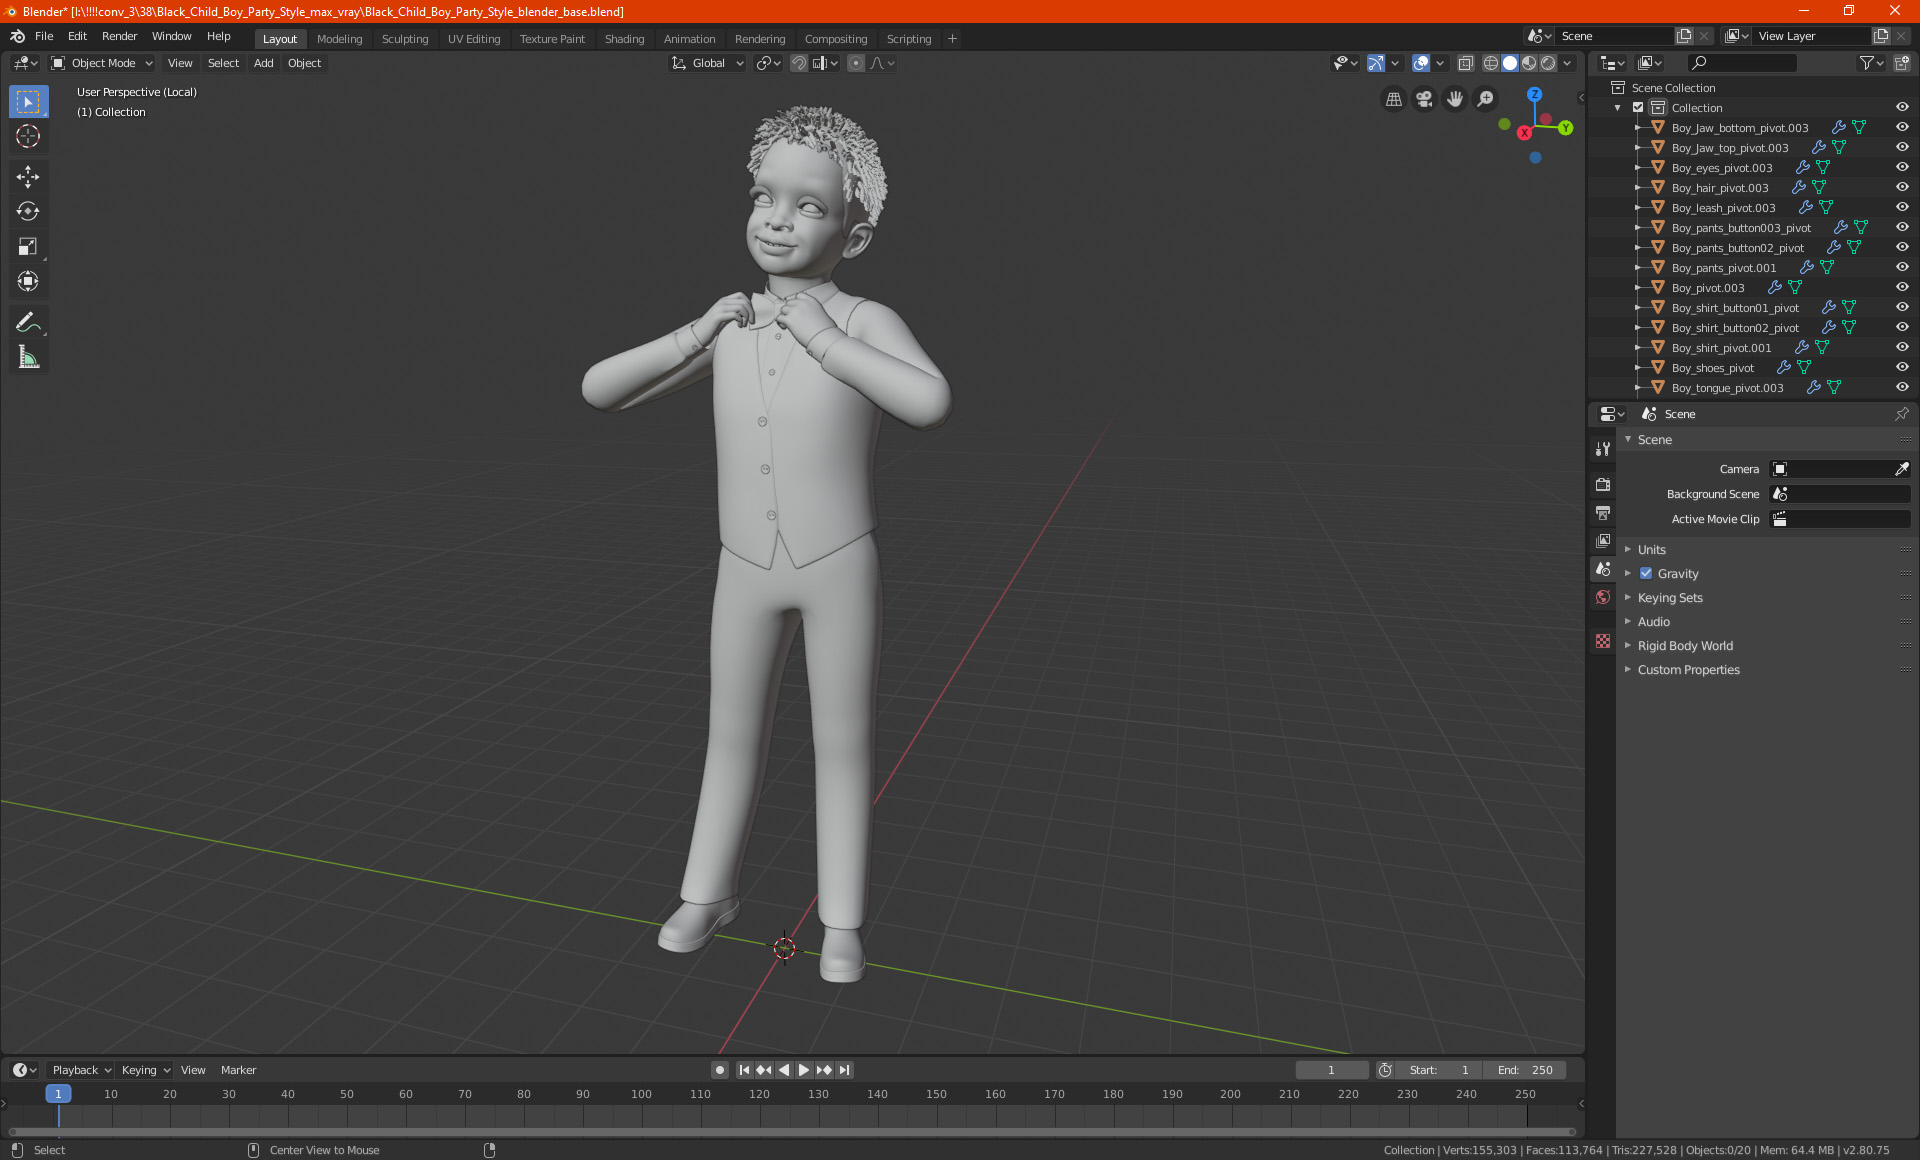This screenshot has height=1160, width=1920.
Task: Activate the Rotate tool
Action: 28,211
